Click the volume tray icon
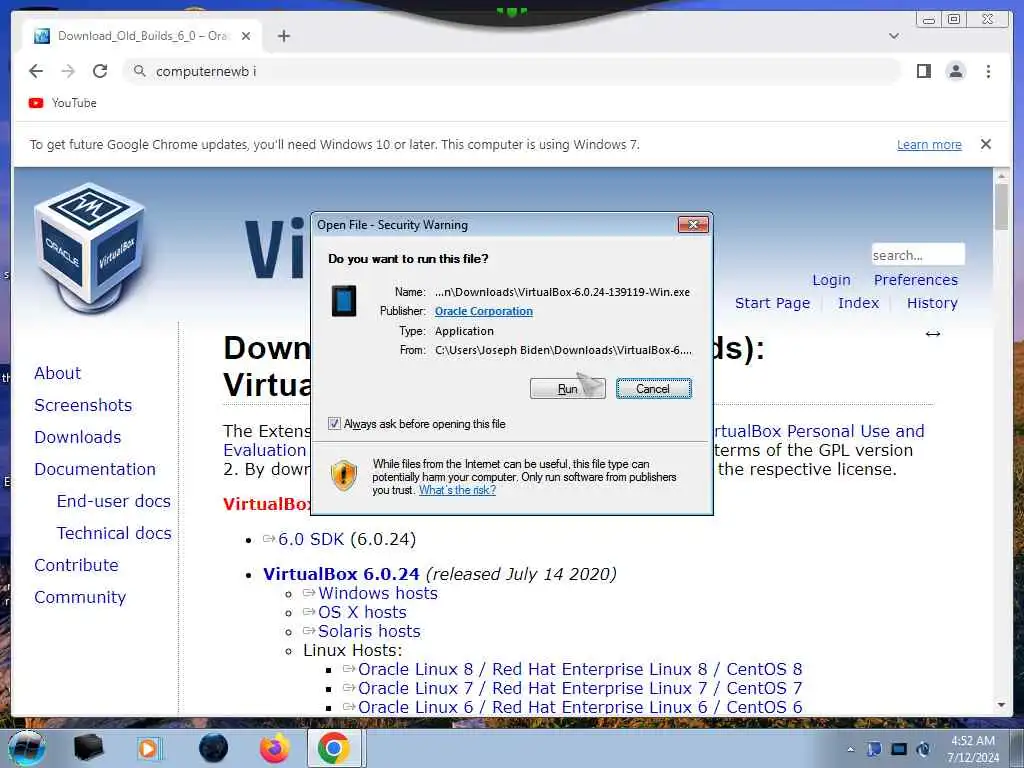The height and width of the screenshot is (768, 1024). 923,749
